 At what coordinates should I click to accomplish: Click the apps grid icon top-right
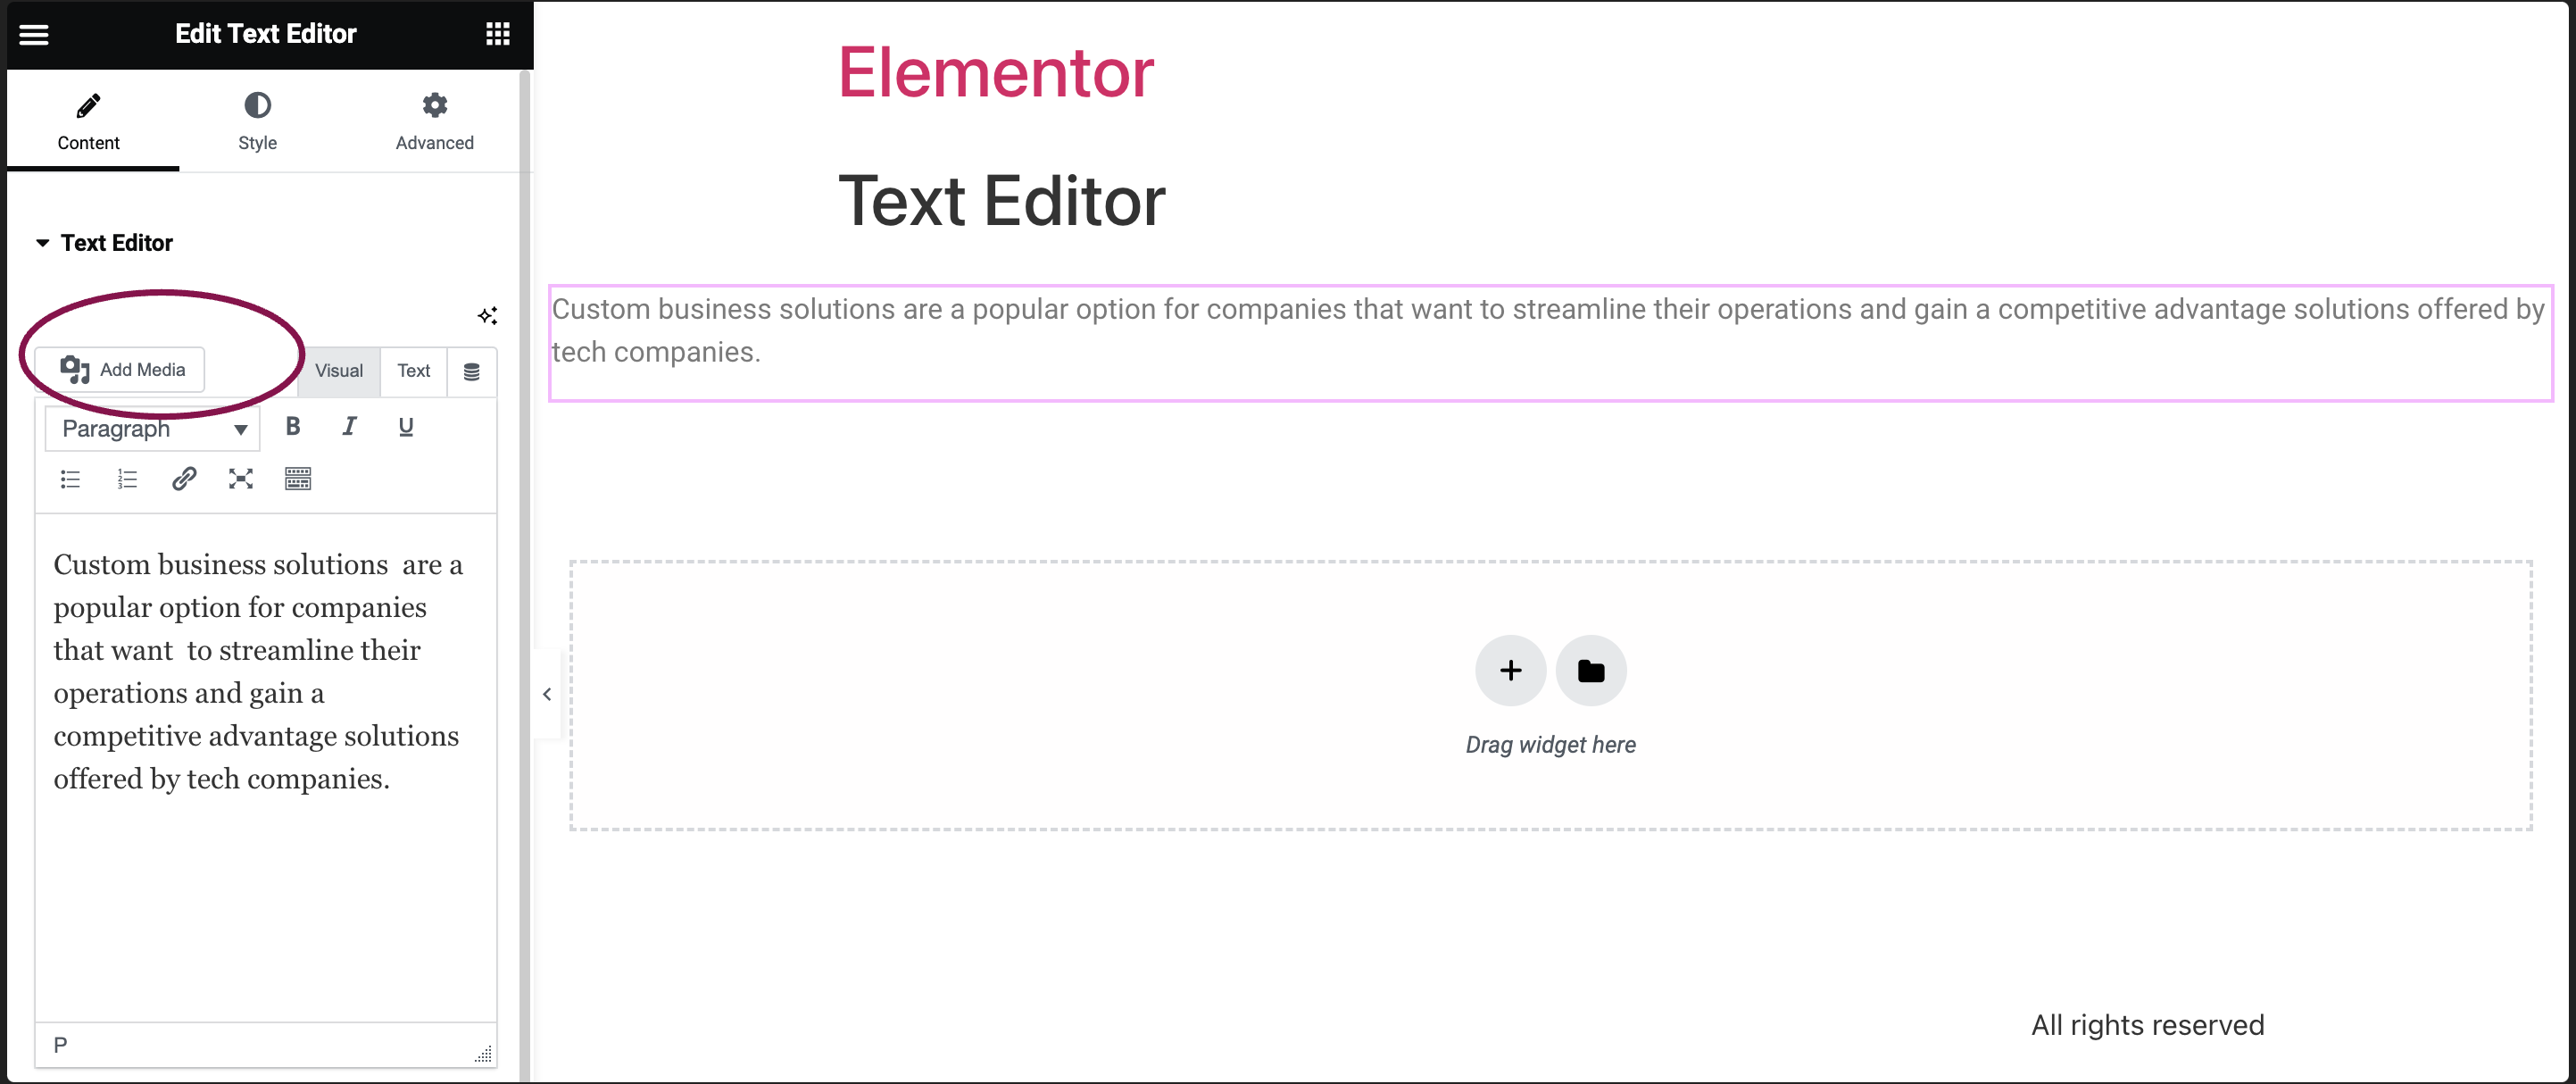(498, 33)
